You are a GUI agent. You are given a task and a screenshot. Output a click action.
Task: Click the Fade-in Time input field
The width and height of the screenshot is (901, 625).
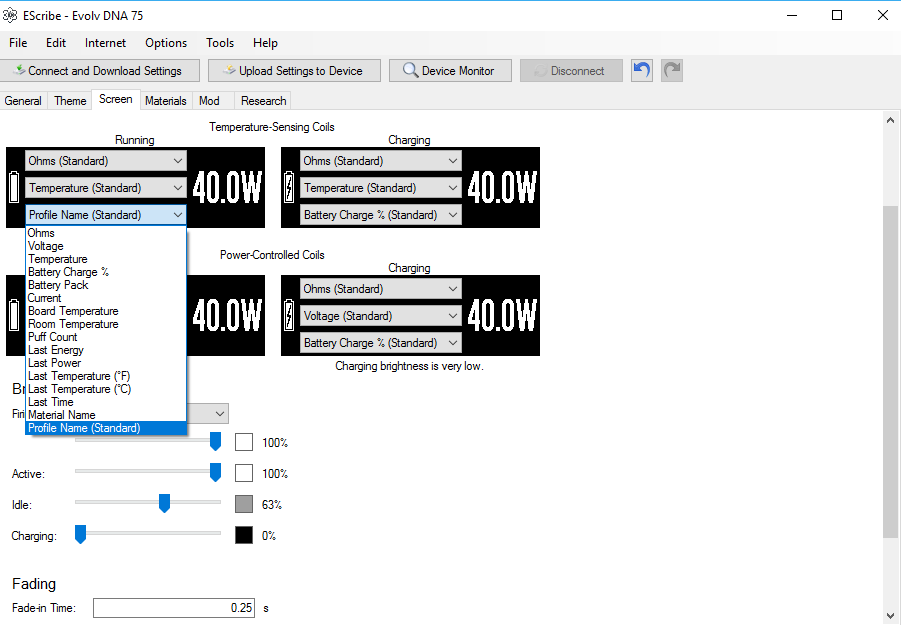(x=174, y=607)
